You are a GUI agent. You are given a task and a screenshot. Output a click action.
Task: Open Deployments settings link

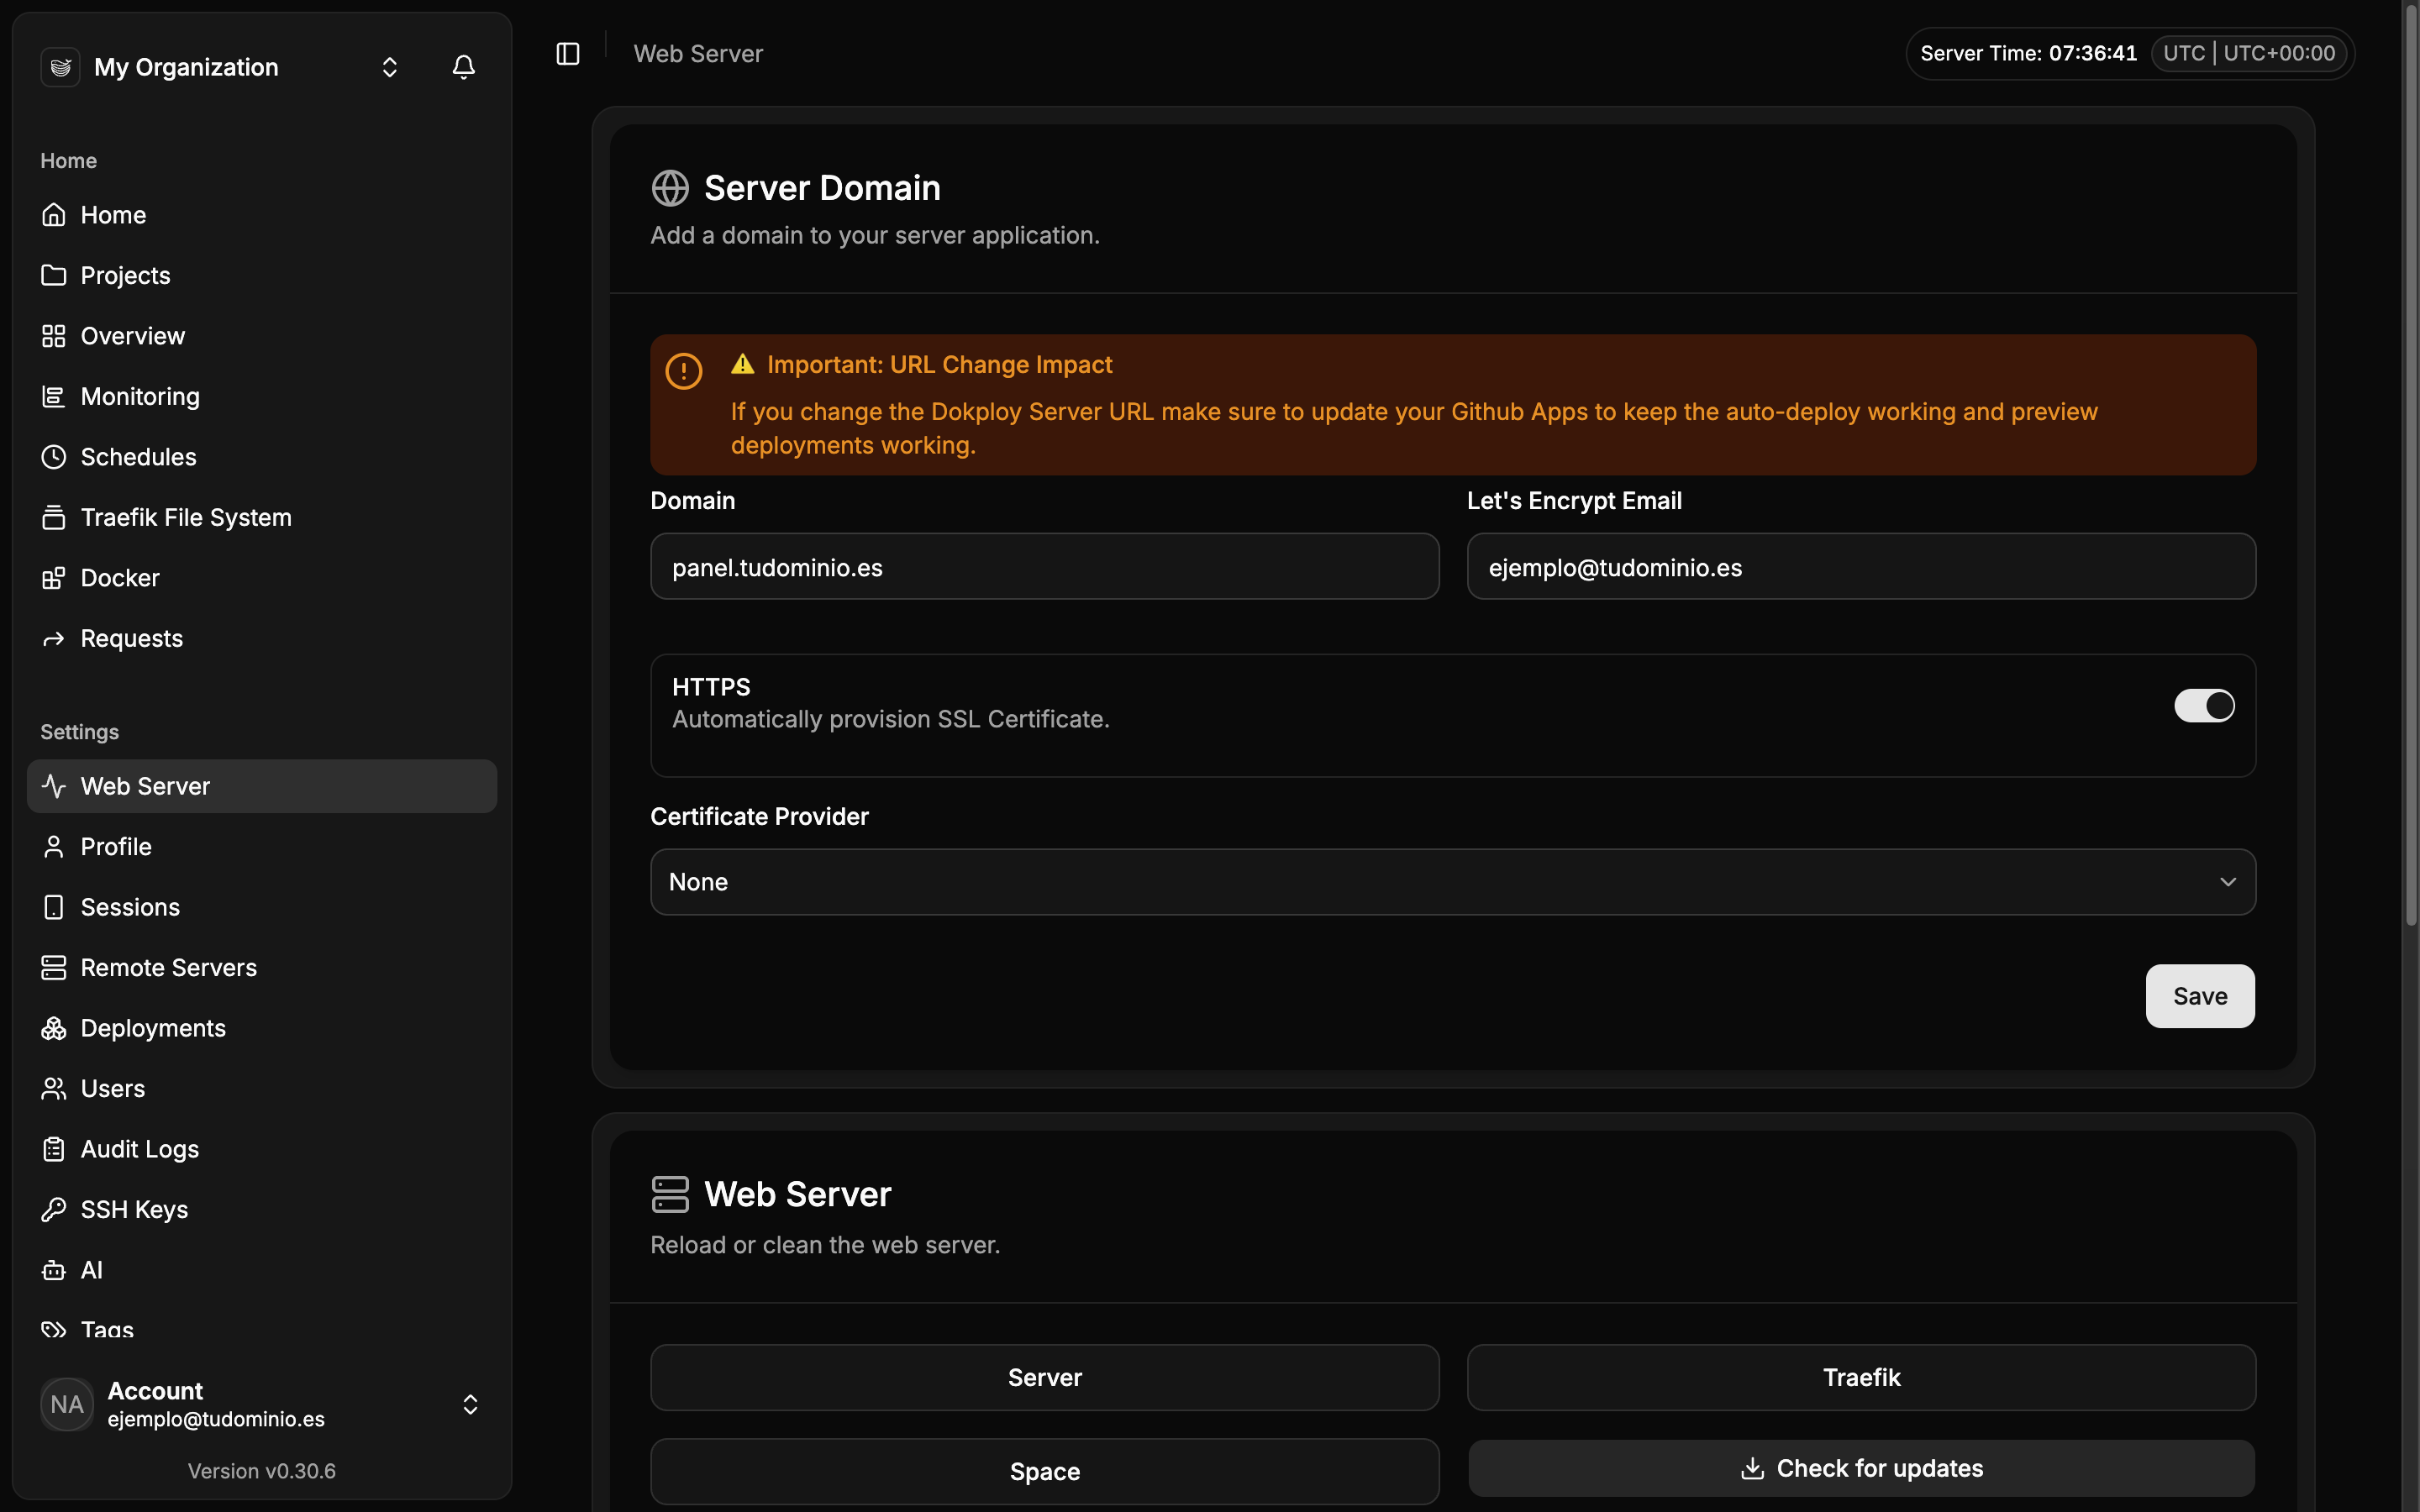(262, 1028)
